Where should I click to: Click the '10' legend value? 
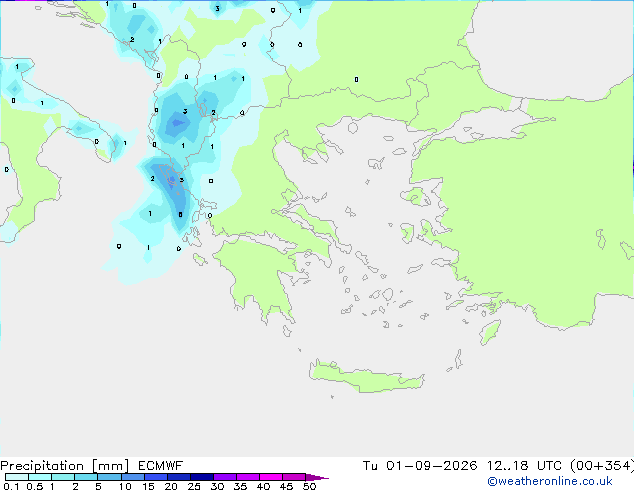pyautogui.click(x=125, y=486)
